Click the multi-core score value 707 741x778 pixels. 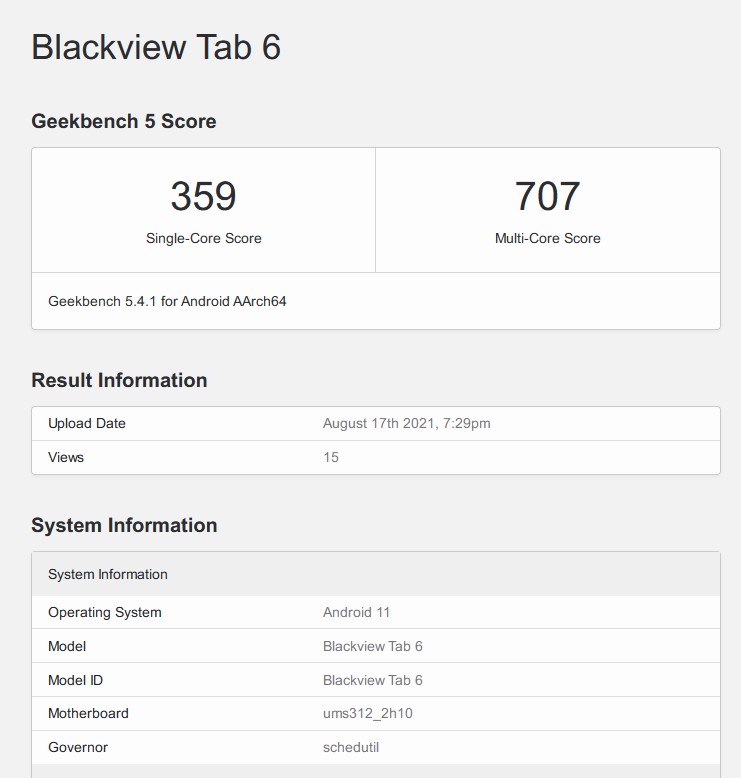tap(547, 196)
